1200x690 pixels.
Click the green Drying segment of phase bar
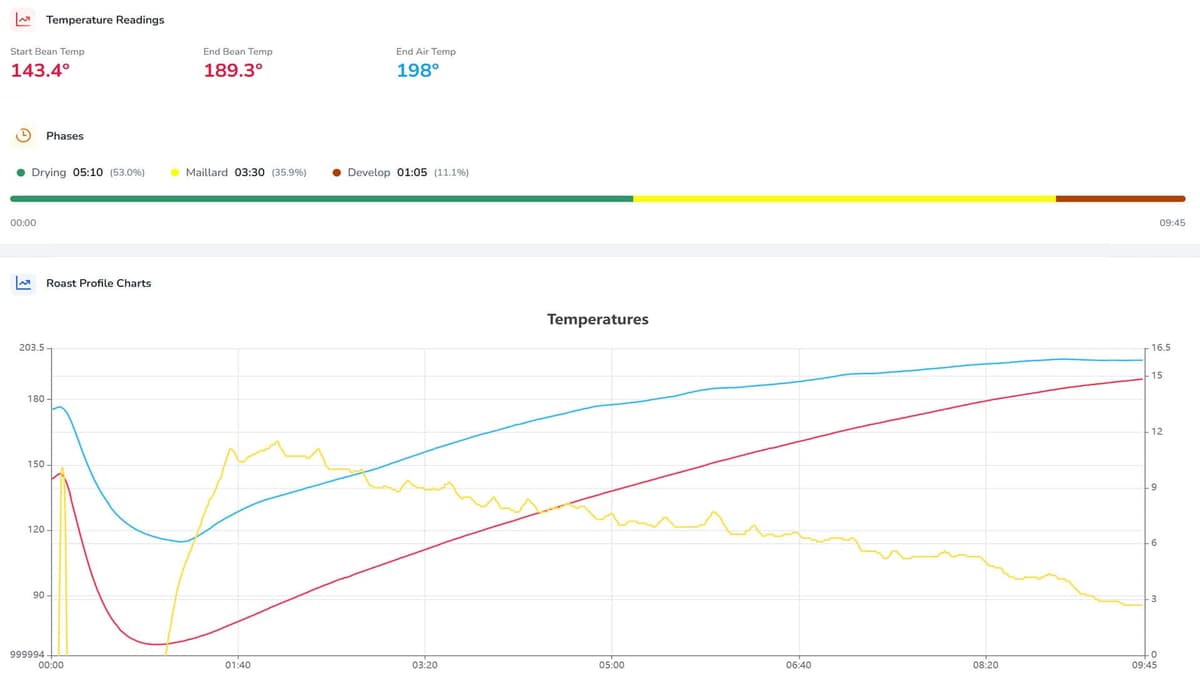[x=322, y=199]
